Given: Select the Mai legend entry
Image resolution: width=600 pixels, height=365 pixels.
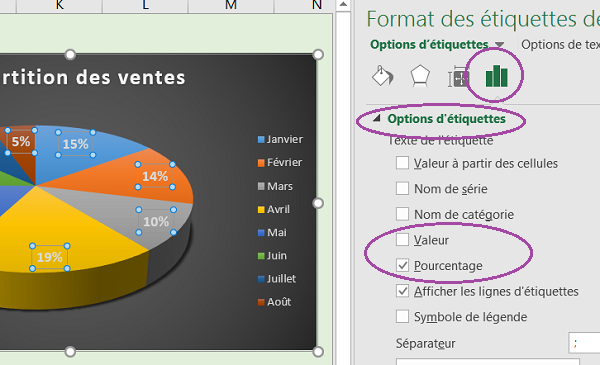Looking at the screenshot, I should (272, 232).
